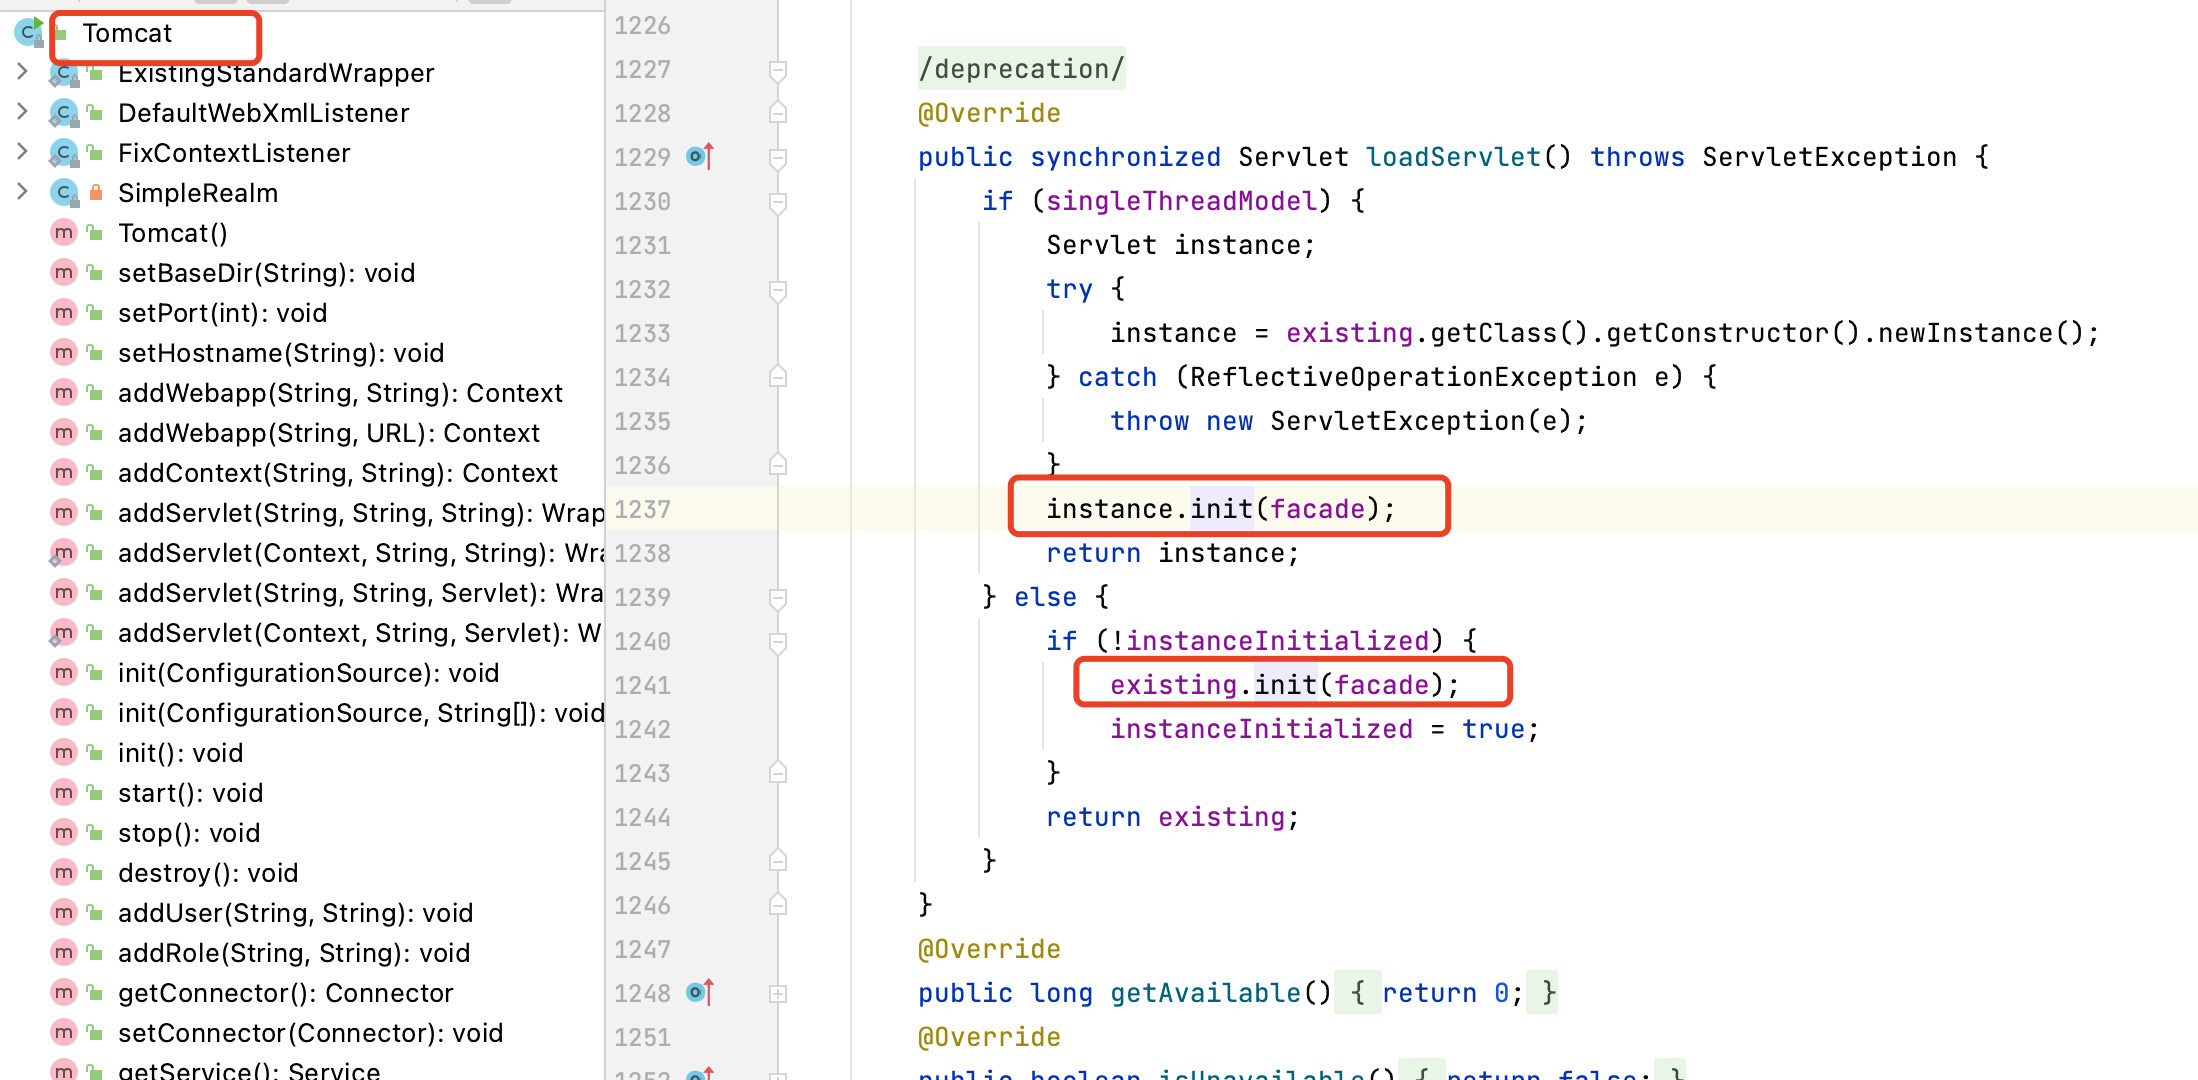2198x1080 pixels.
Task: Click the SimpleRealm class icon
Action: (x=64, y=193)
